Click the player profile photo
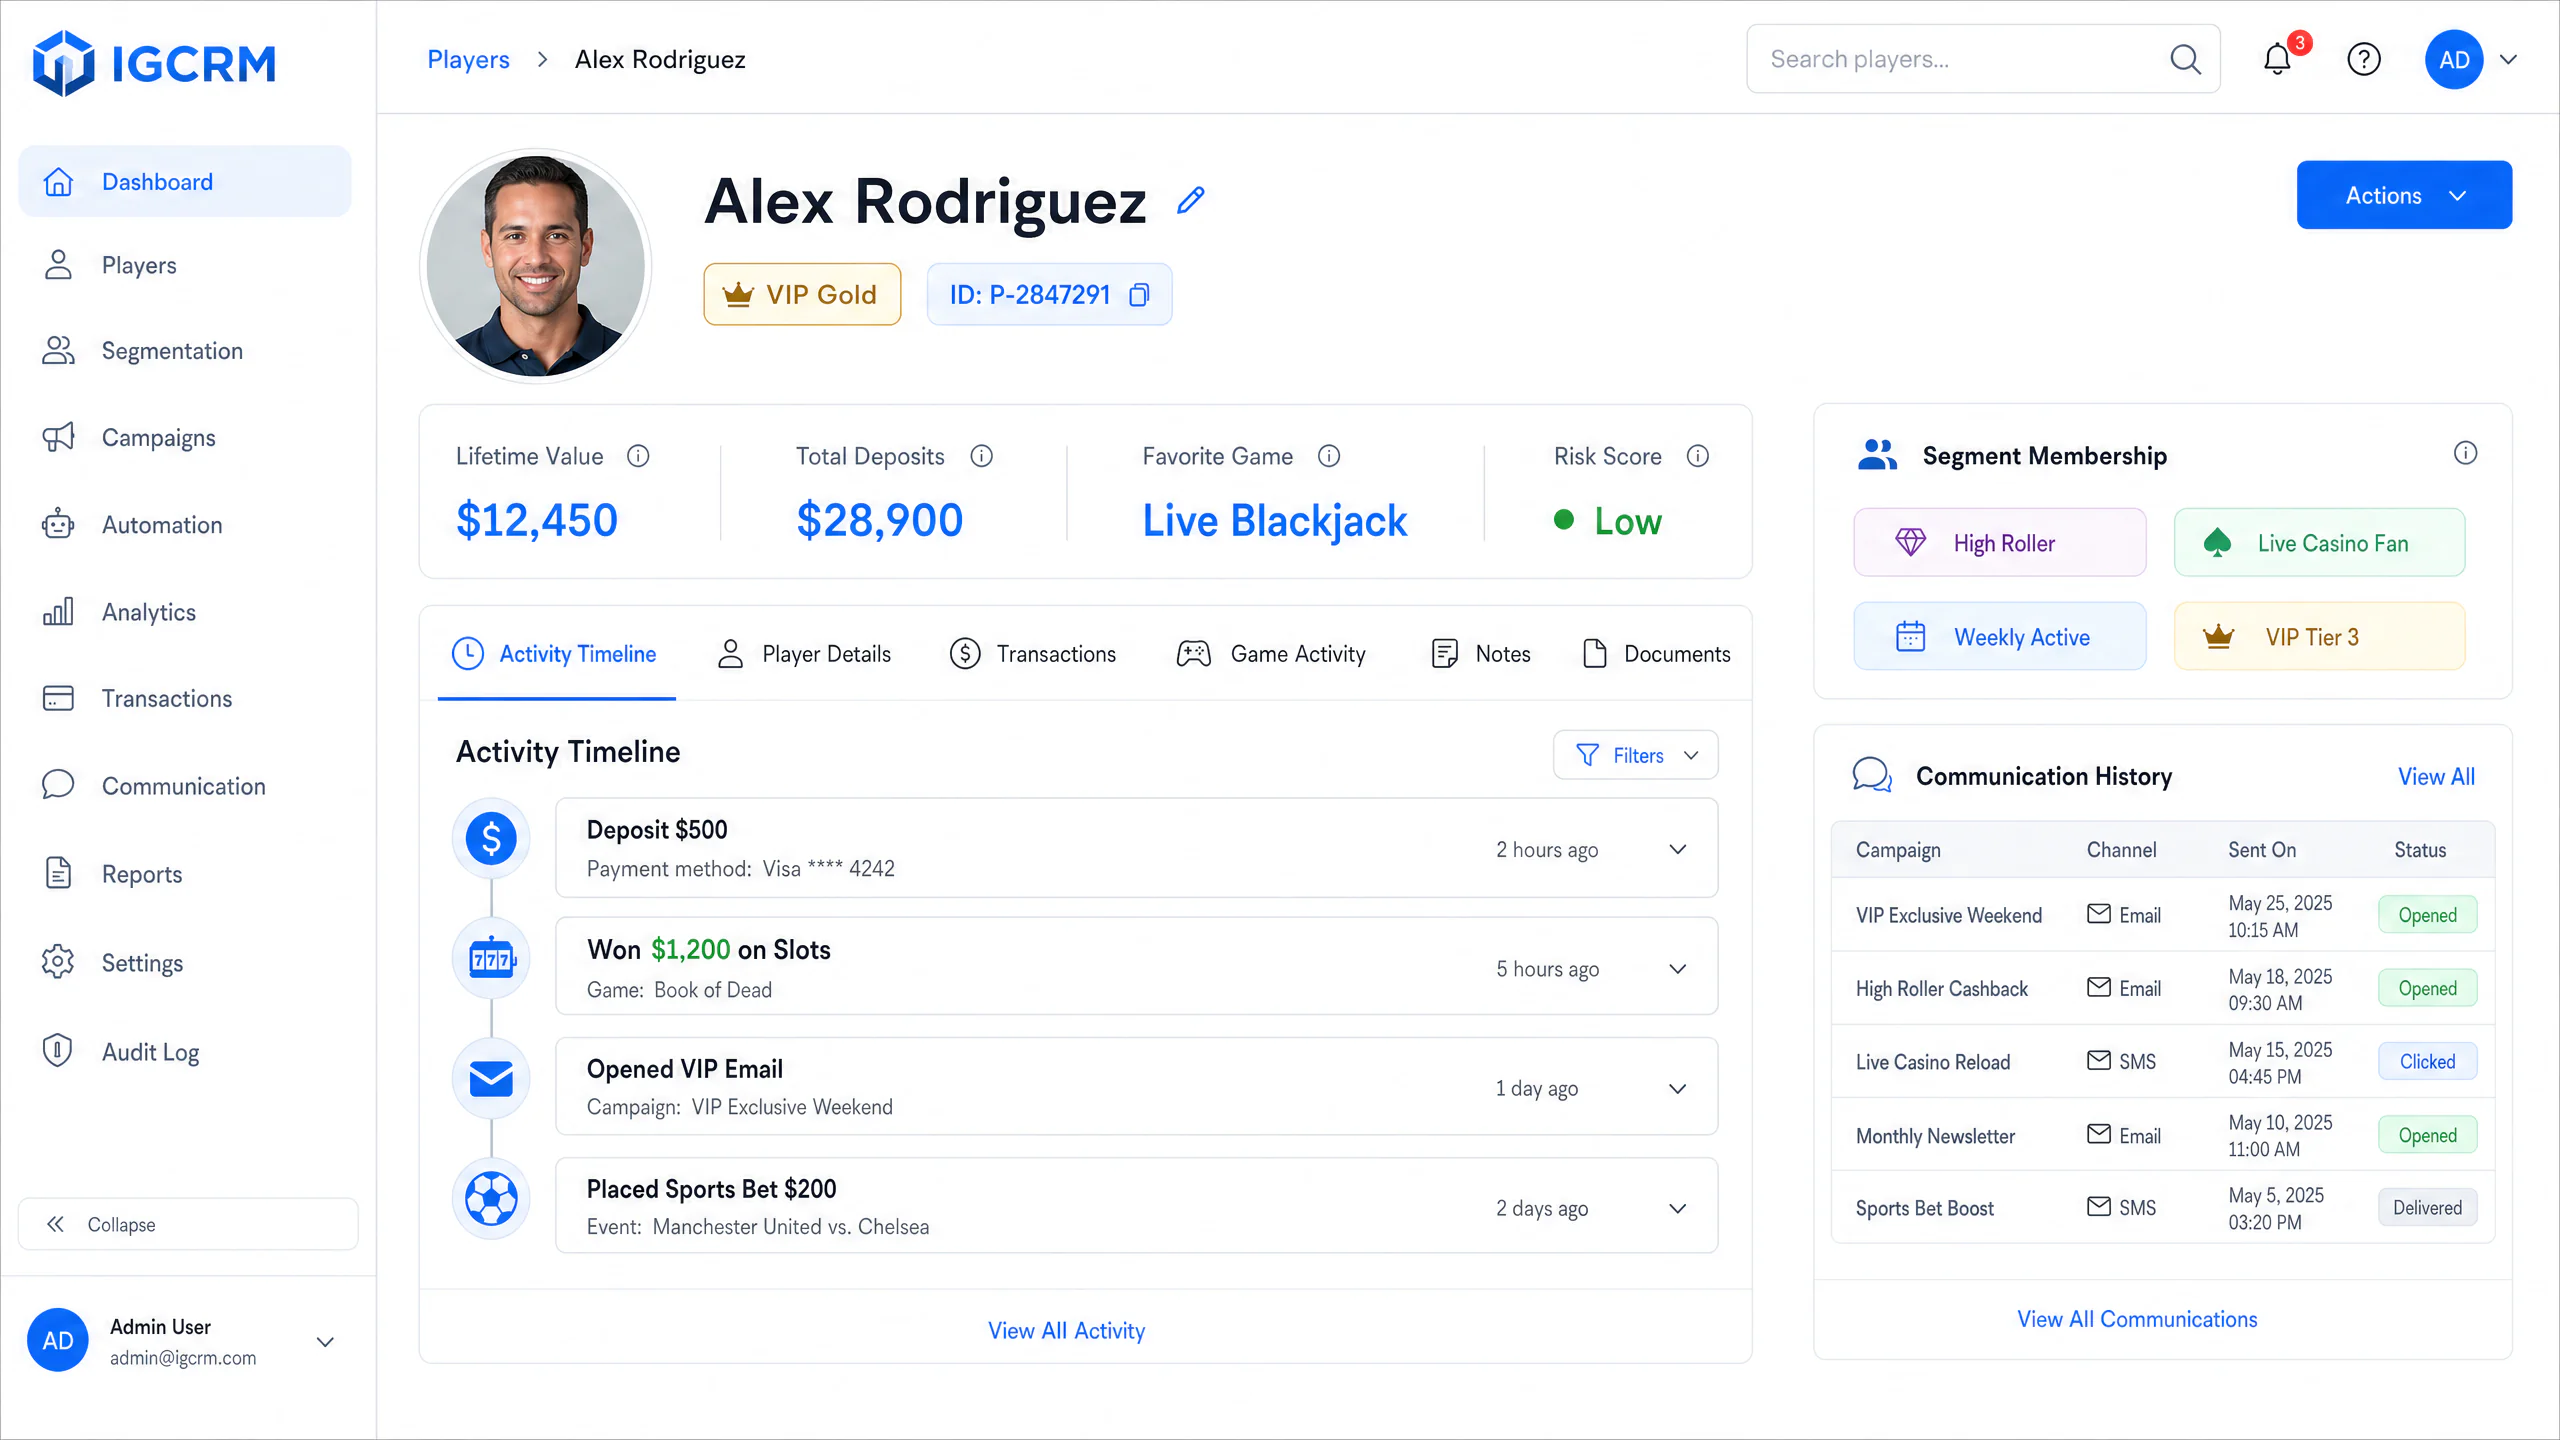Screen dimensions: 2560x1440 tap(536, 266)
